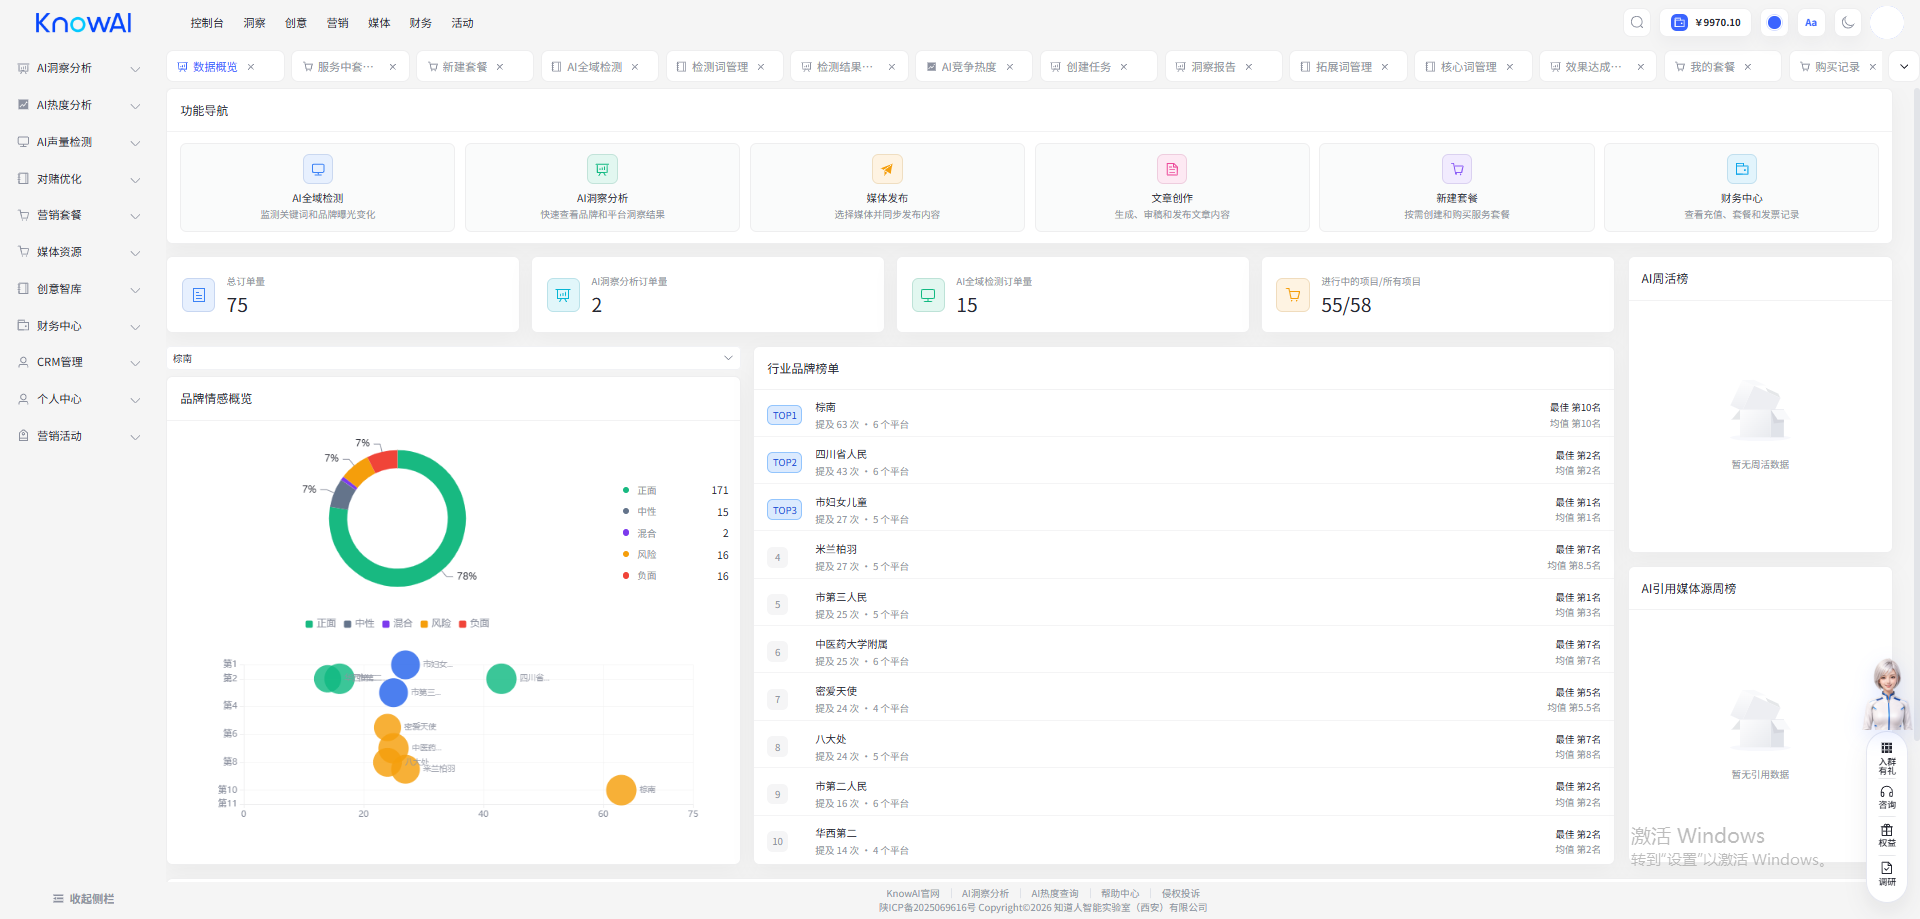The width and height of the screenshot is (1920, 919).
Task: Expand AI热度分析 sidebar section
Action: (x=79, y=105)
